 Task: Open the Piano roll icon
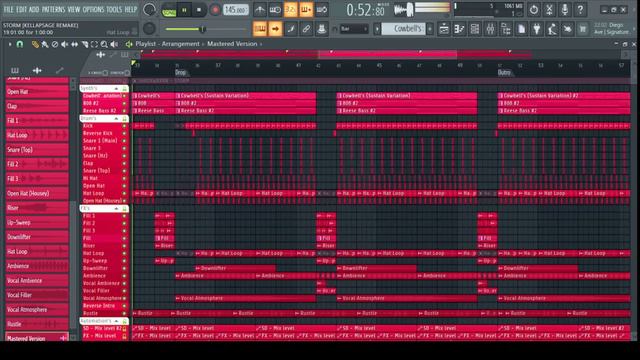460,29
